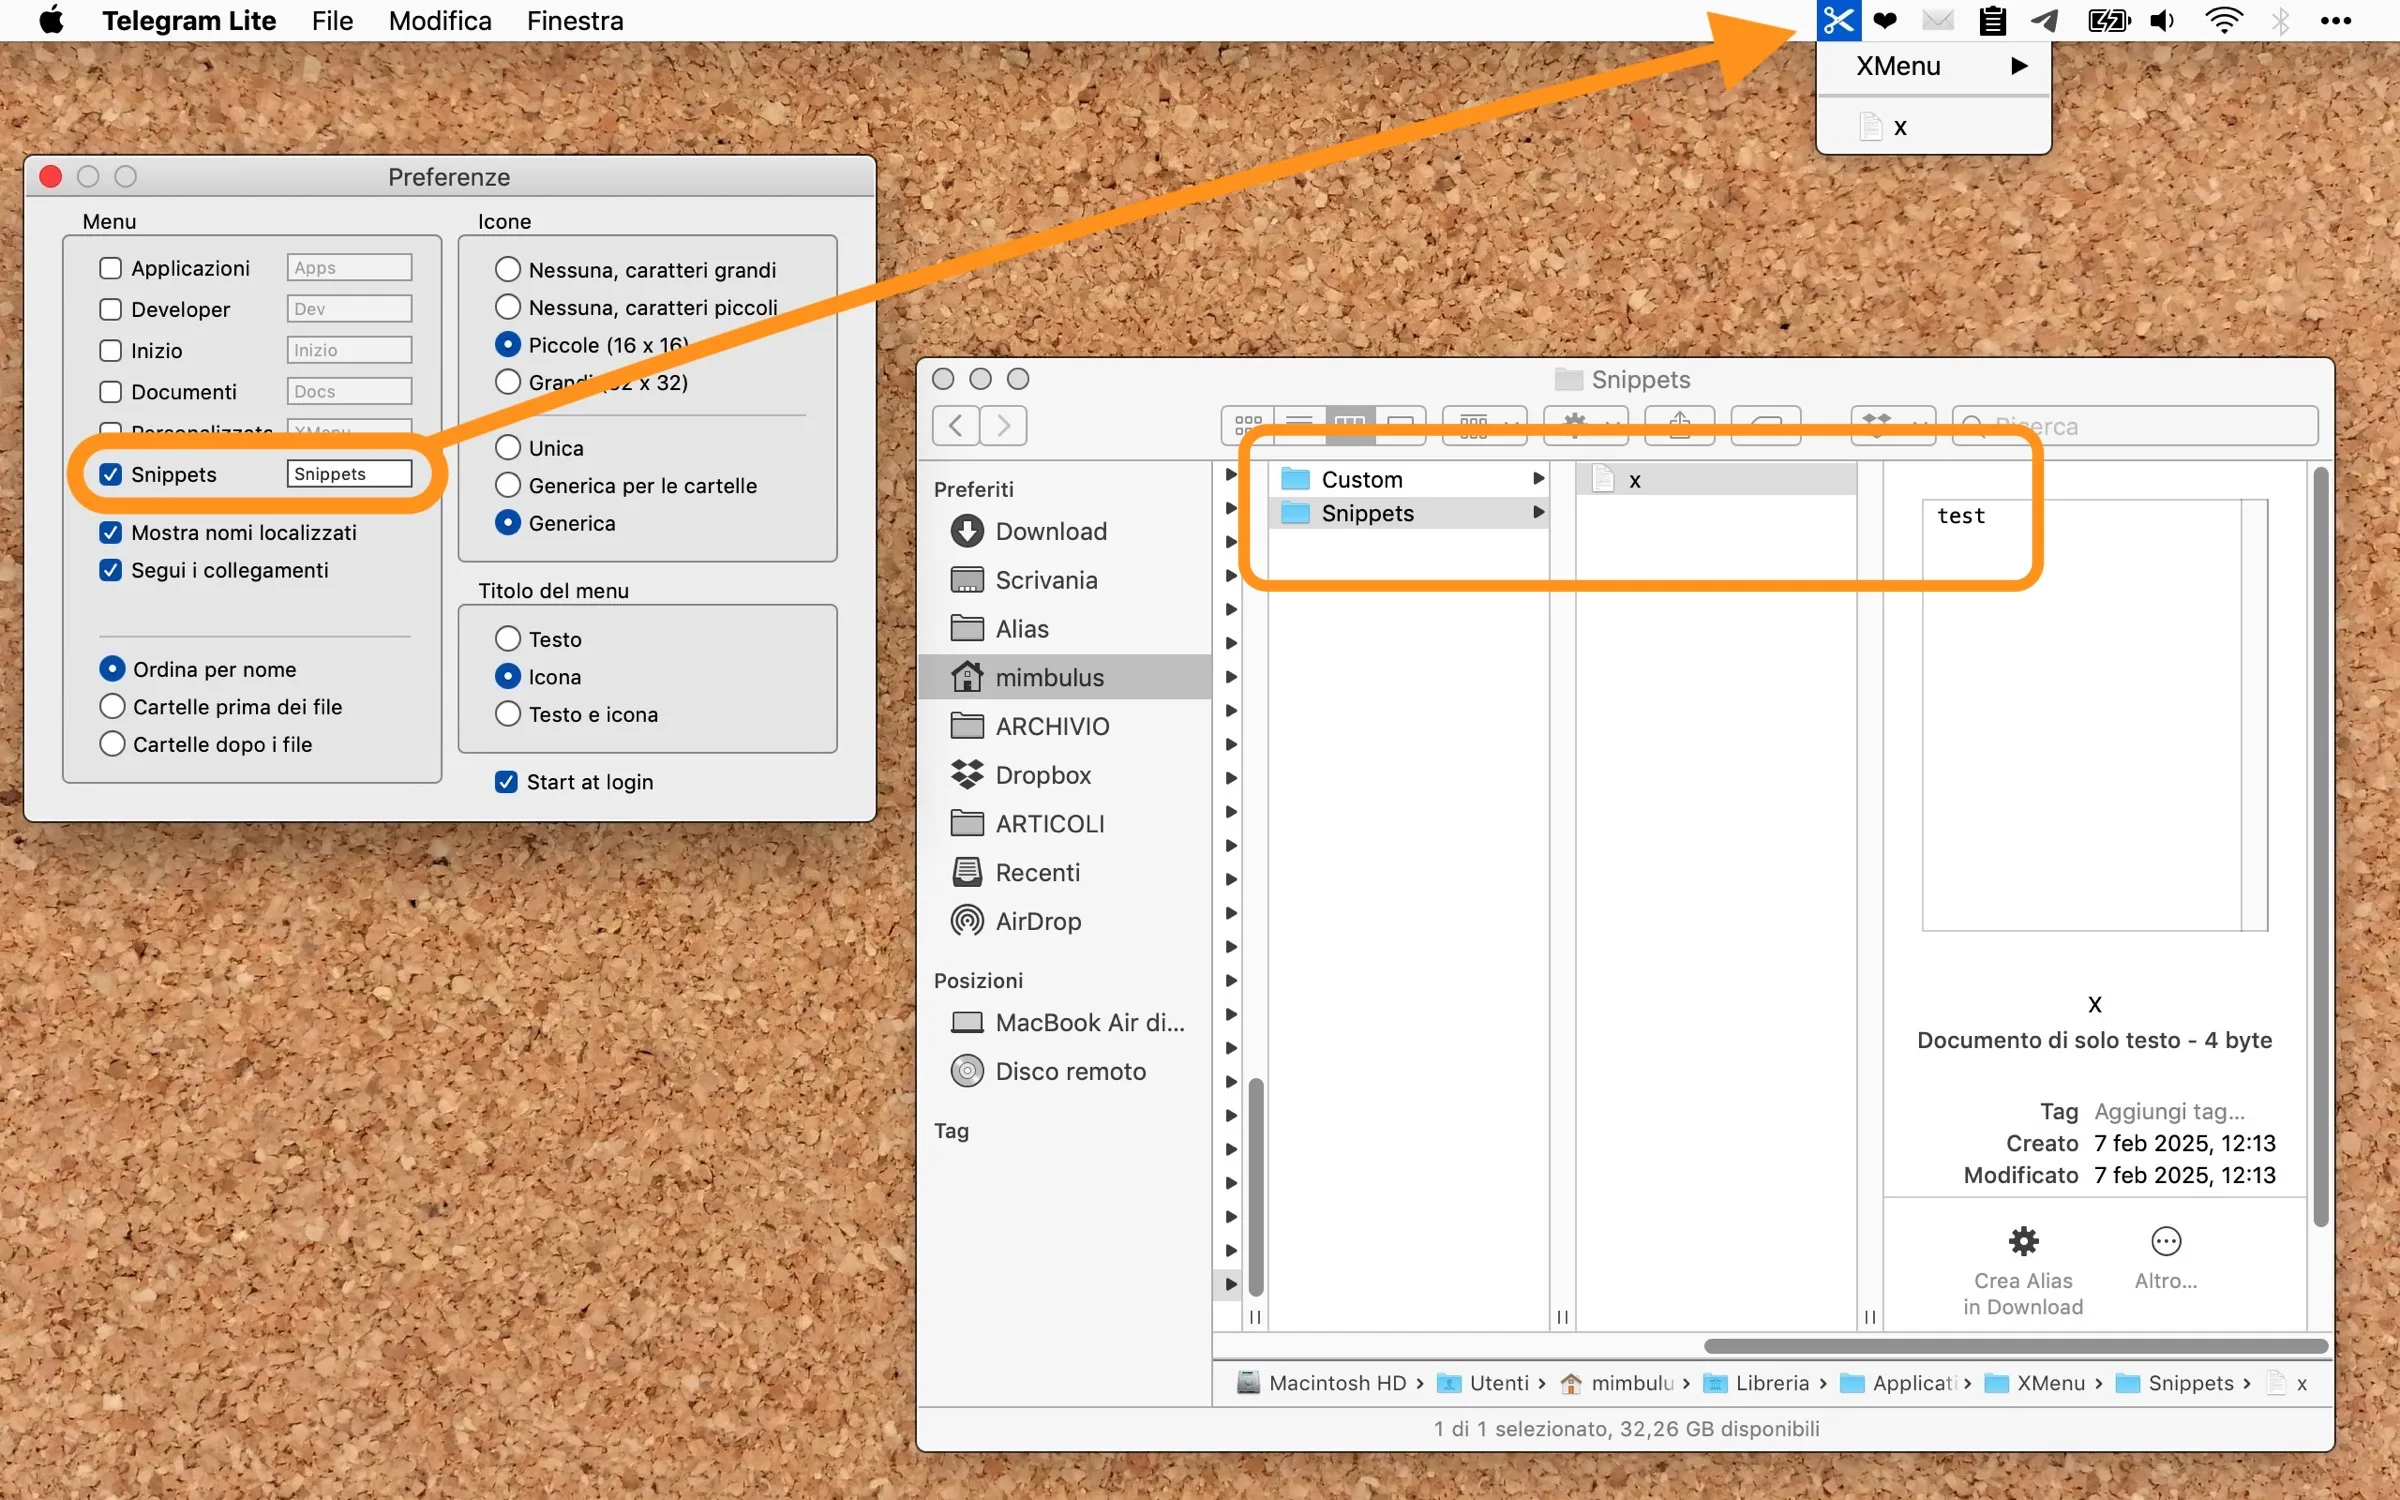The width and height of the screenshot is (2400, 1500).
Task: Click Finder back navigation arrow
Action: (956, 426)
